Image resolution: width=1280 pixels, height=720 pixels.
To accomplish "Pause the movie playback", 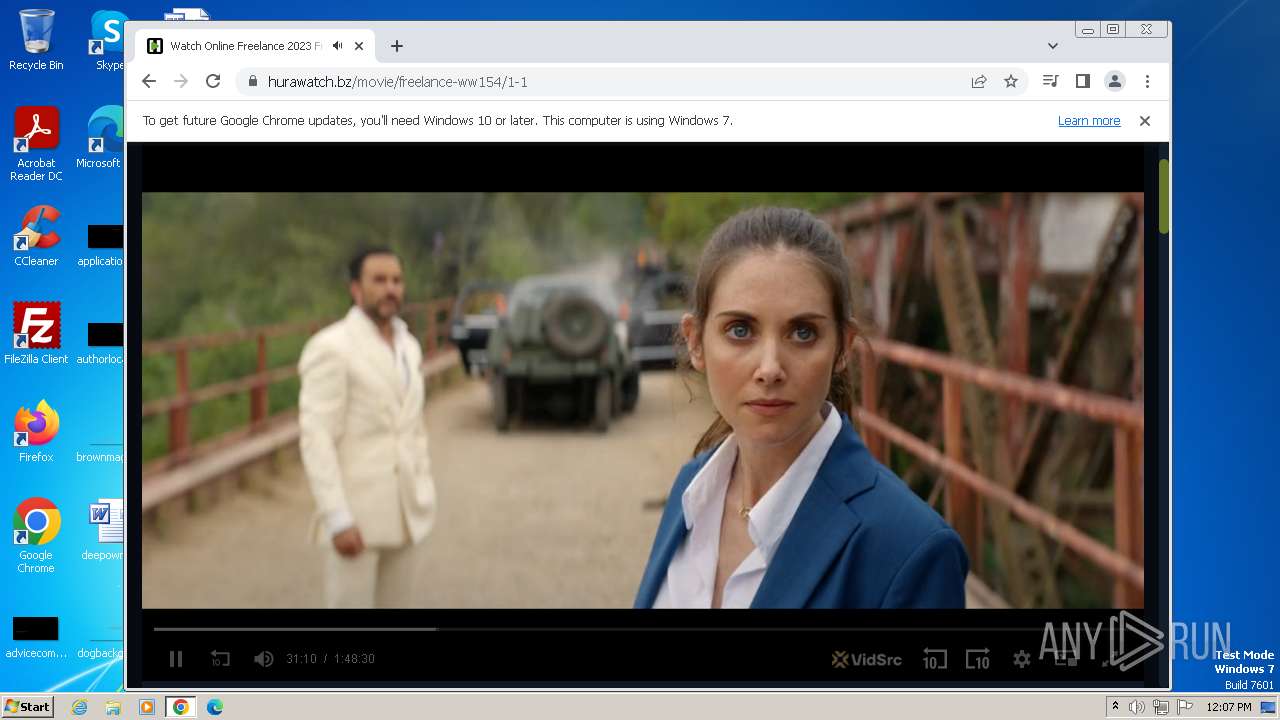I will (x=176, y=659).
